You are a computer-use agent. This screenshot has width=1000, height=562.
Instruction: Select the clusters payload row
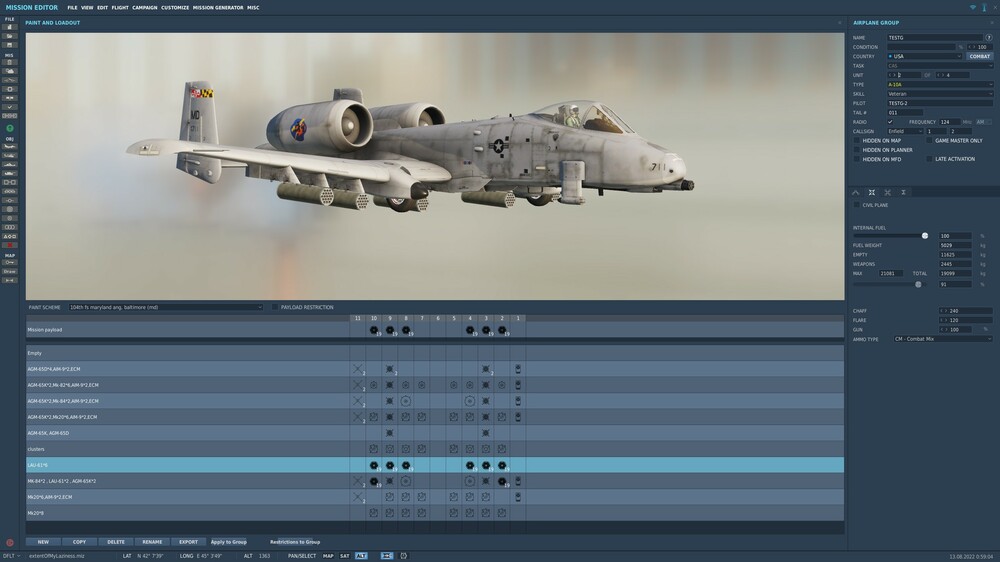[x=435, y=449]
